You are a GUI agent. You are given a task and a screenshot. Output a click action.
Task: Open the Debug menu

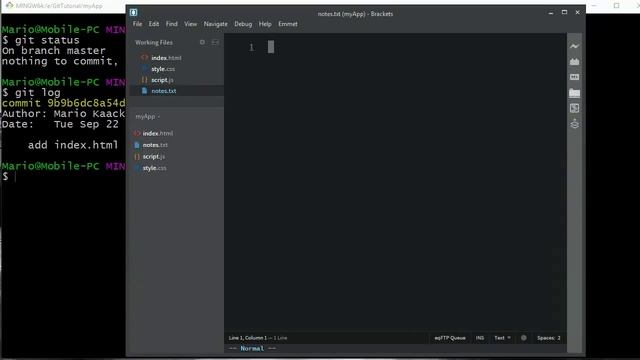tap(243, 24)
